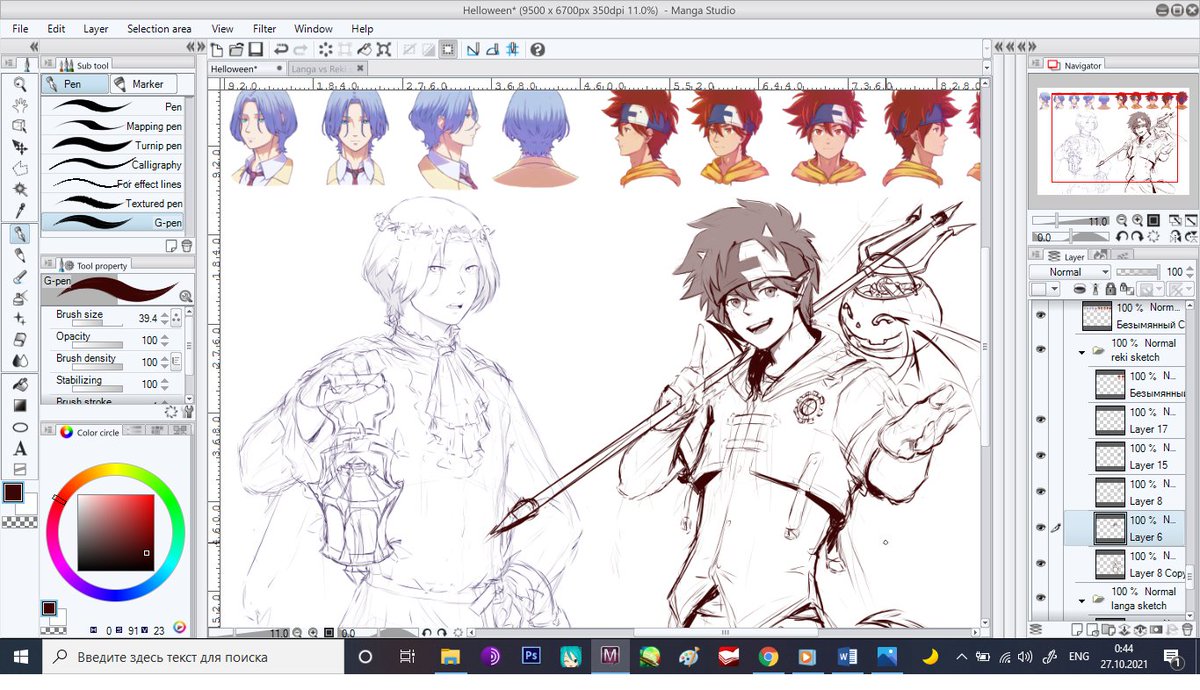Screen dimensions: 1200x690
Task: Choose the Calligraphy sub tool
Action: click(113, 164)
